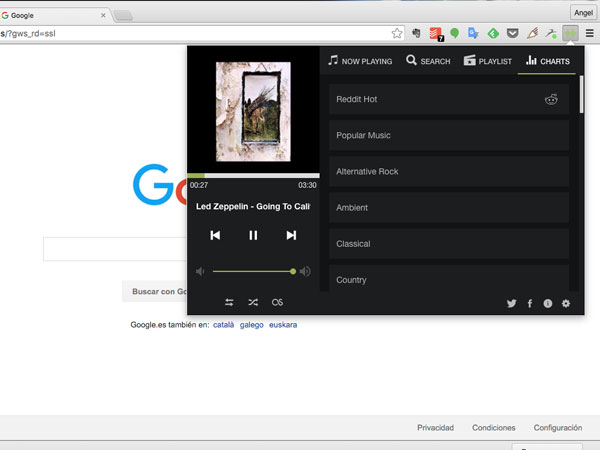600x450 pixels.
Task: Open the Chrome hamburger menu
Action: coord(590,33)
